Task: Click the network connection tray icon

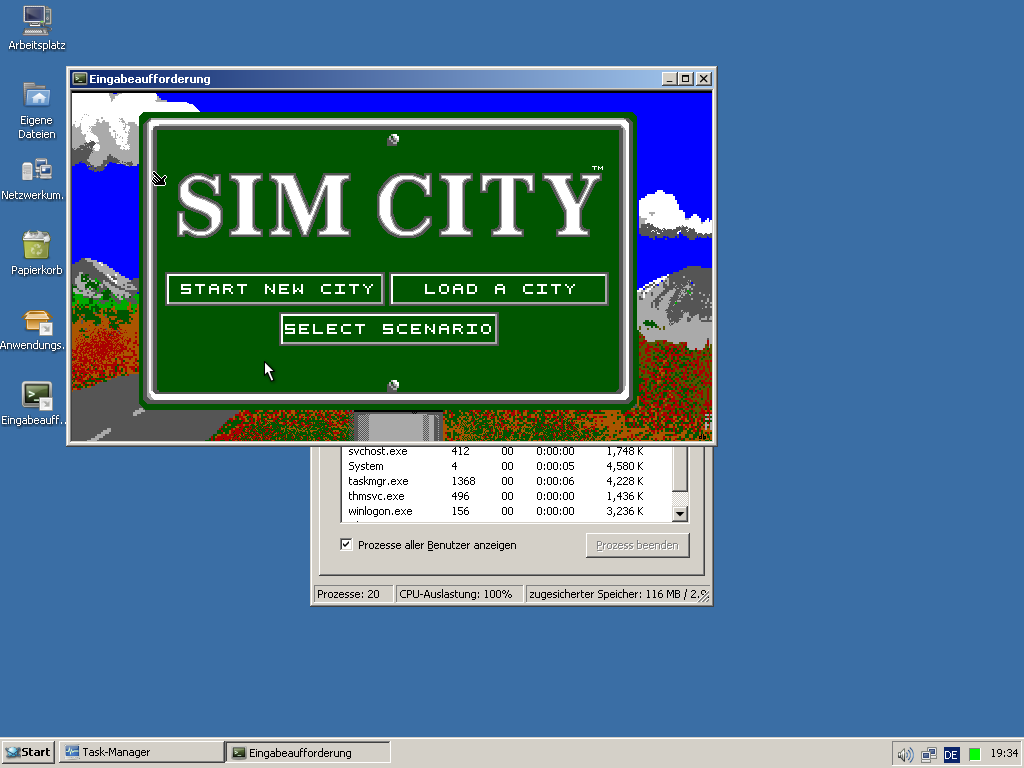Action: (x=929, y=754)
